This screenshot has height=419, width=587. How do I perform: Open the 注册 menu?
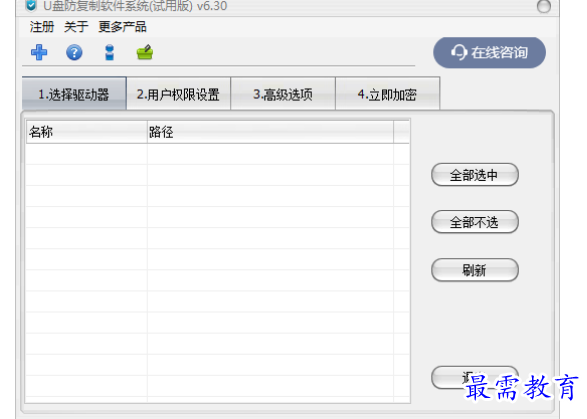click(x=42, y=27)
